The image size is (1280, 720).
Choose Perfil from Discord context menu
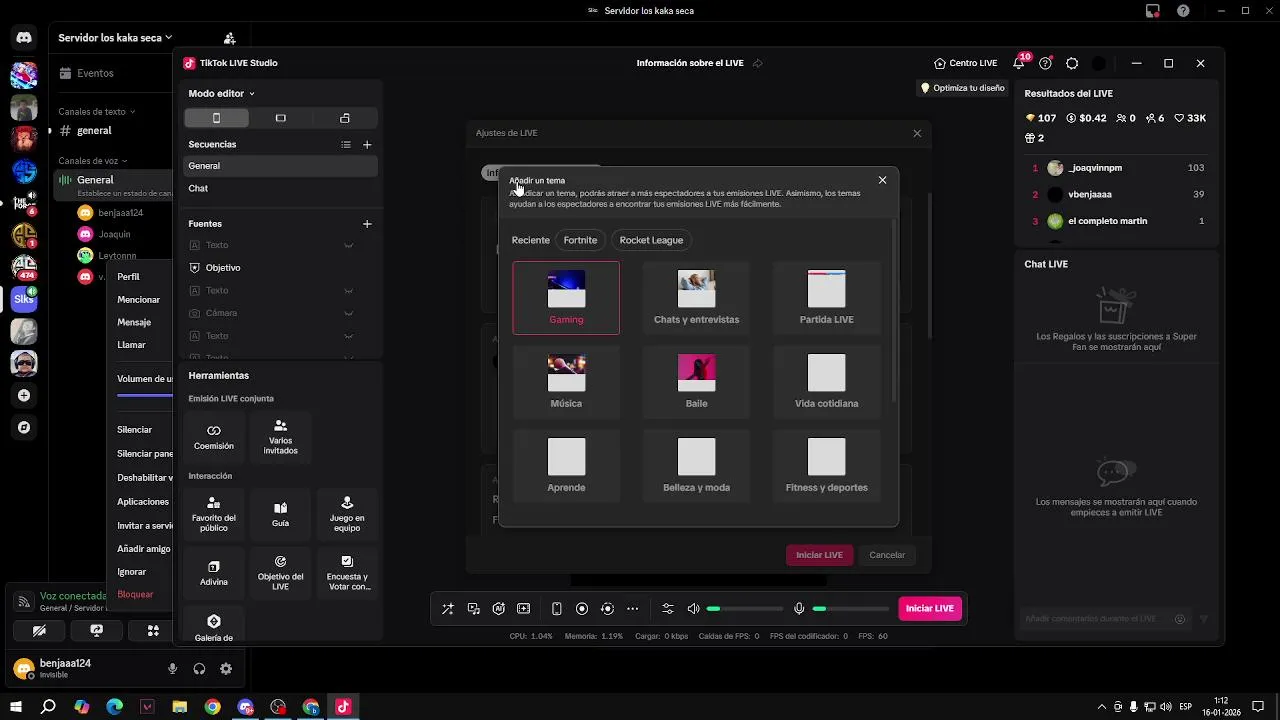pos(128,277)
